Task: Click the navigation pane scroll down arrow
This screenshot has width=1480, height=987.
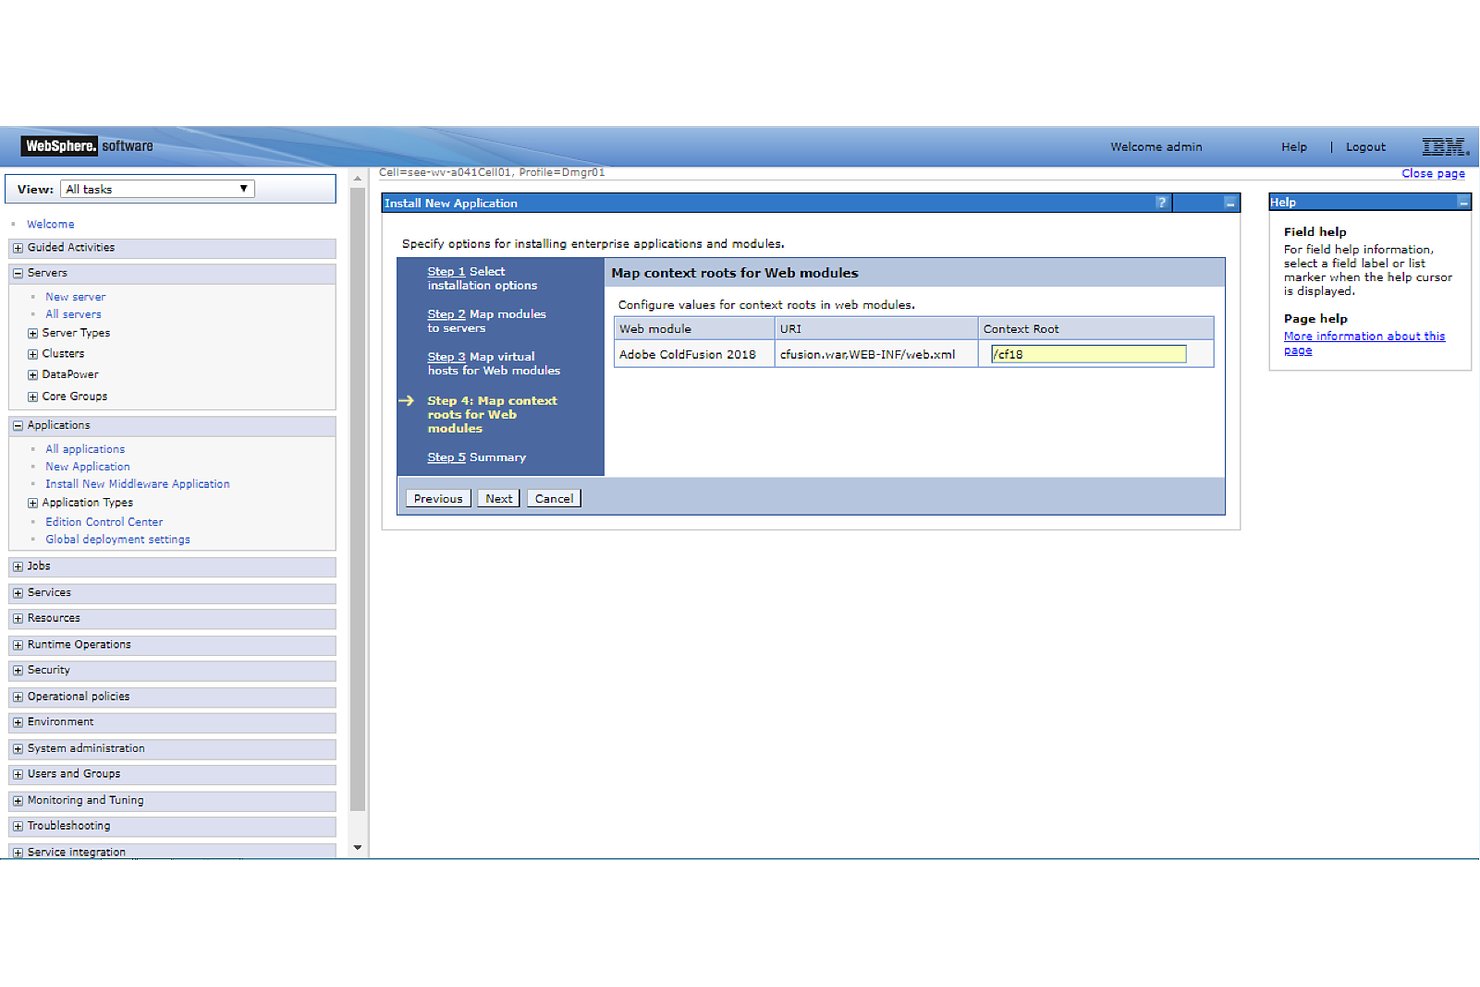Action: pos(358,848)
